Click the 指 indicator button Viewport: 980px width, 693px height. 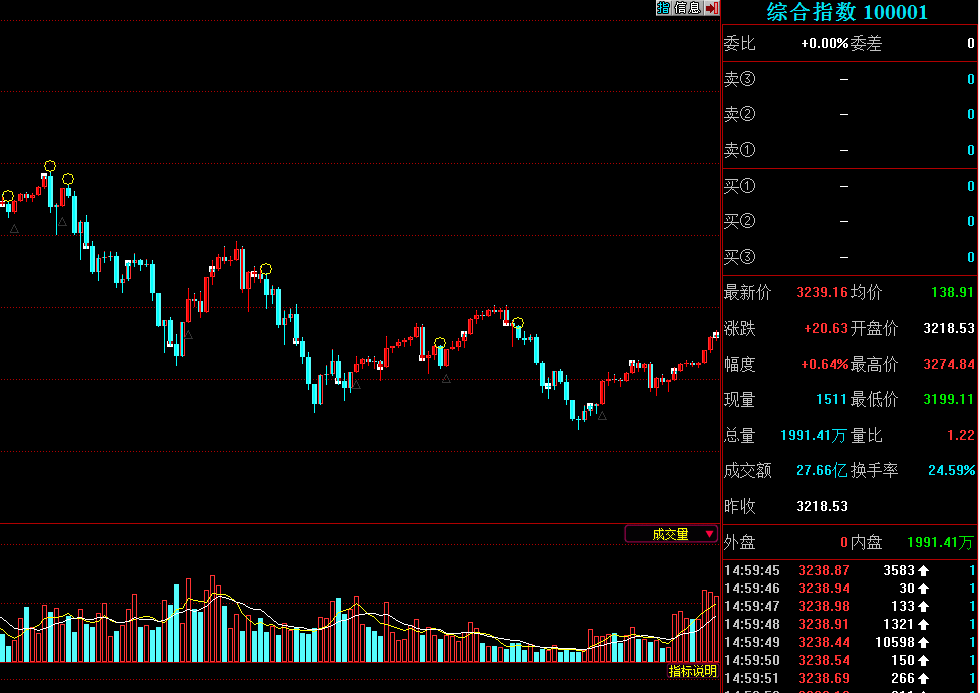[x=663, y=7]
